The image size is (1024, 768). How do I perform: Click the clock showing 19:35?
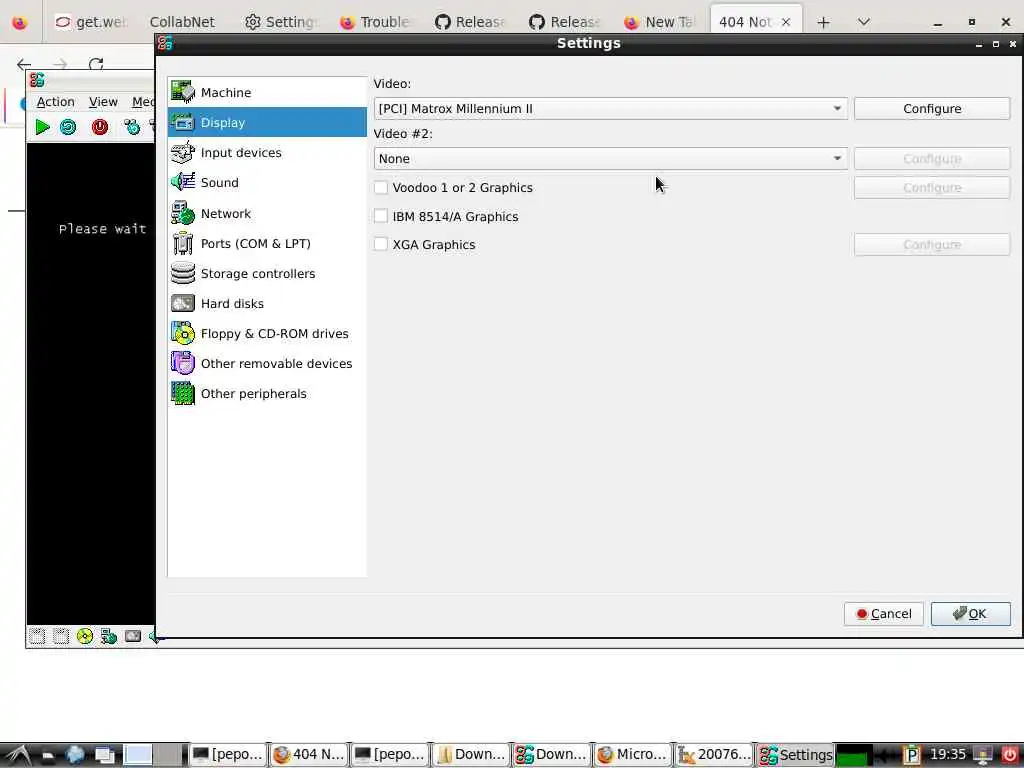(948, 754)
